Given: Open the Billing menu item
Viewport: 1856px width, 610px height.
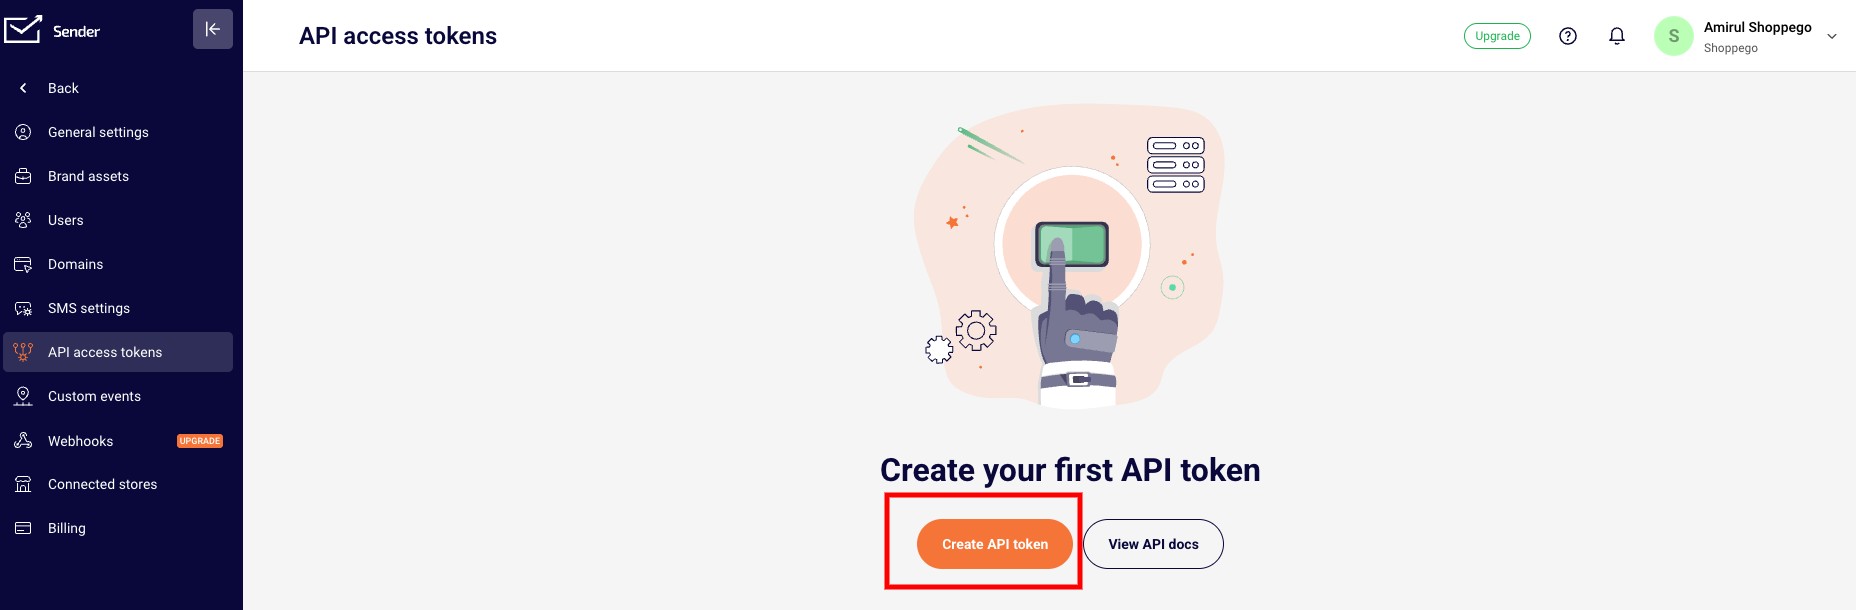Looking at the screenshot, I should 118,528.
